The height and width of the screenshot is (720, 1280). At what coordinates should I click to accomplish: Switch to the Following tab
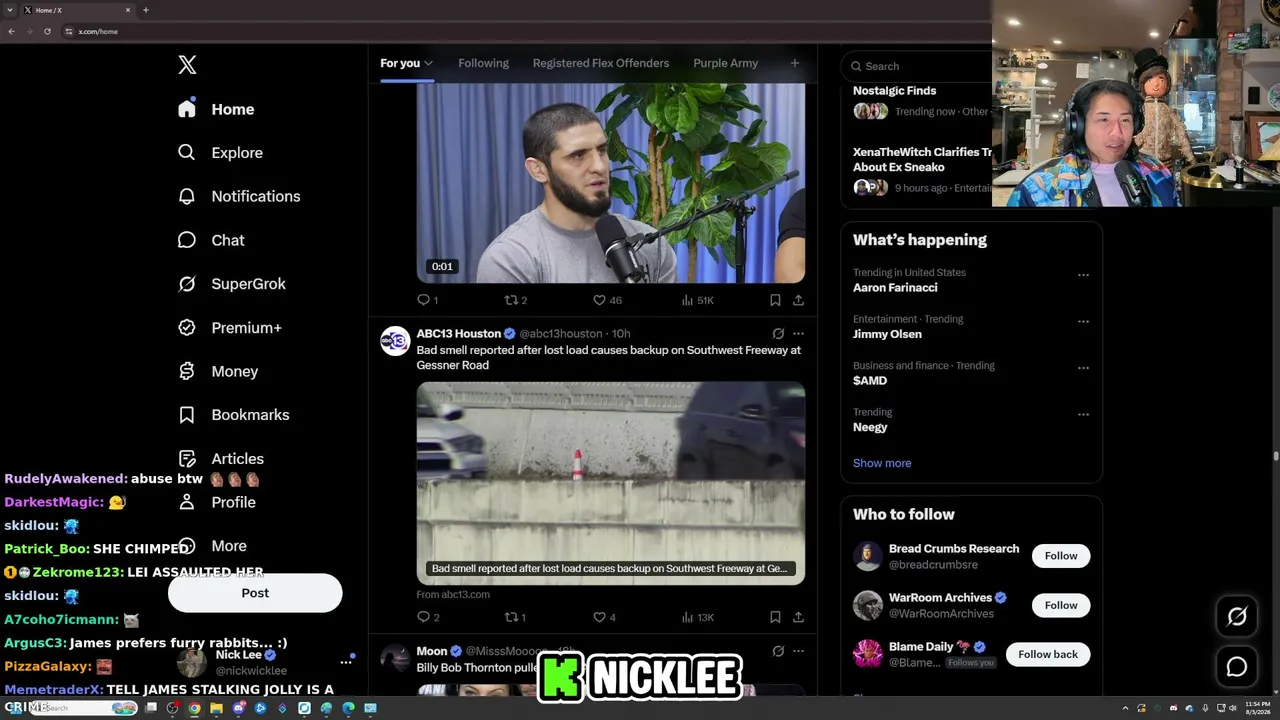[x=483, y=63]
